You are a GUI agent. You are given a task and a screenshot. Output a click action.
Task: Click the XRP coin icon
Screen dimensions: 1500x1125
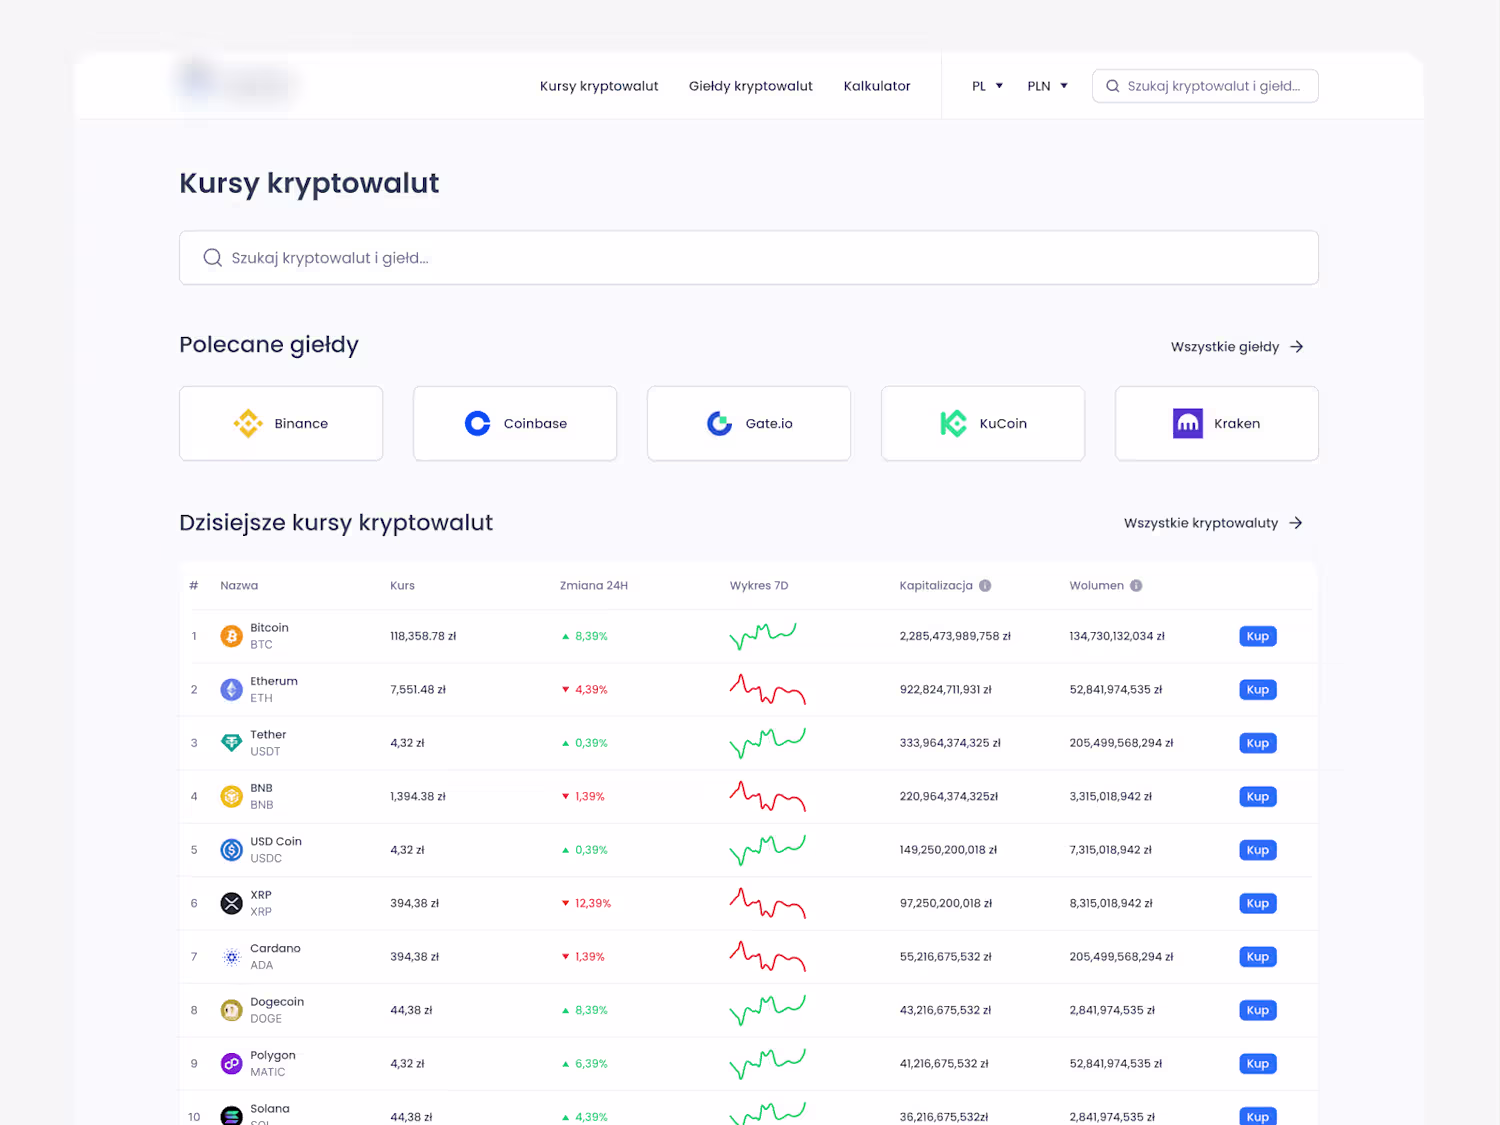point(231,904)
